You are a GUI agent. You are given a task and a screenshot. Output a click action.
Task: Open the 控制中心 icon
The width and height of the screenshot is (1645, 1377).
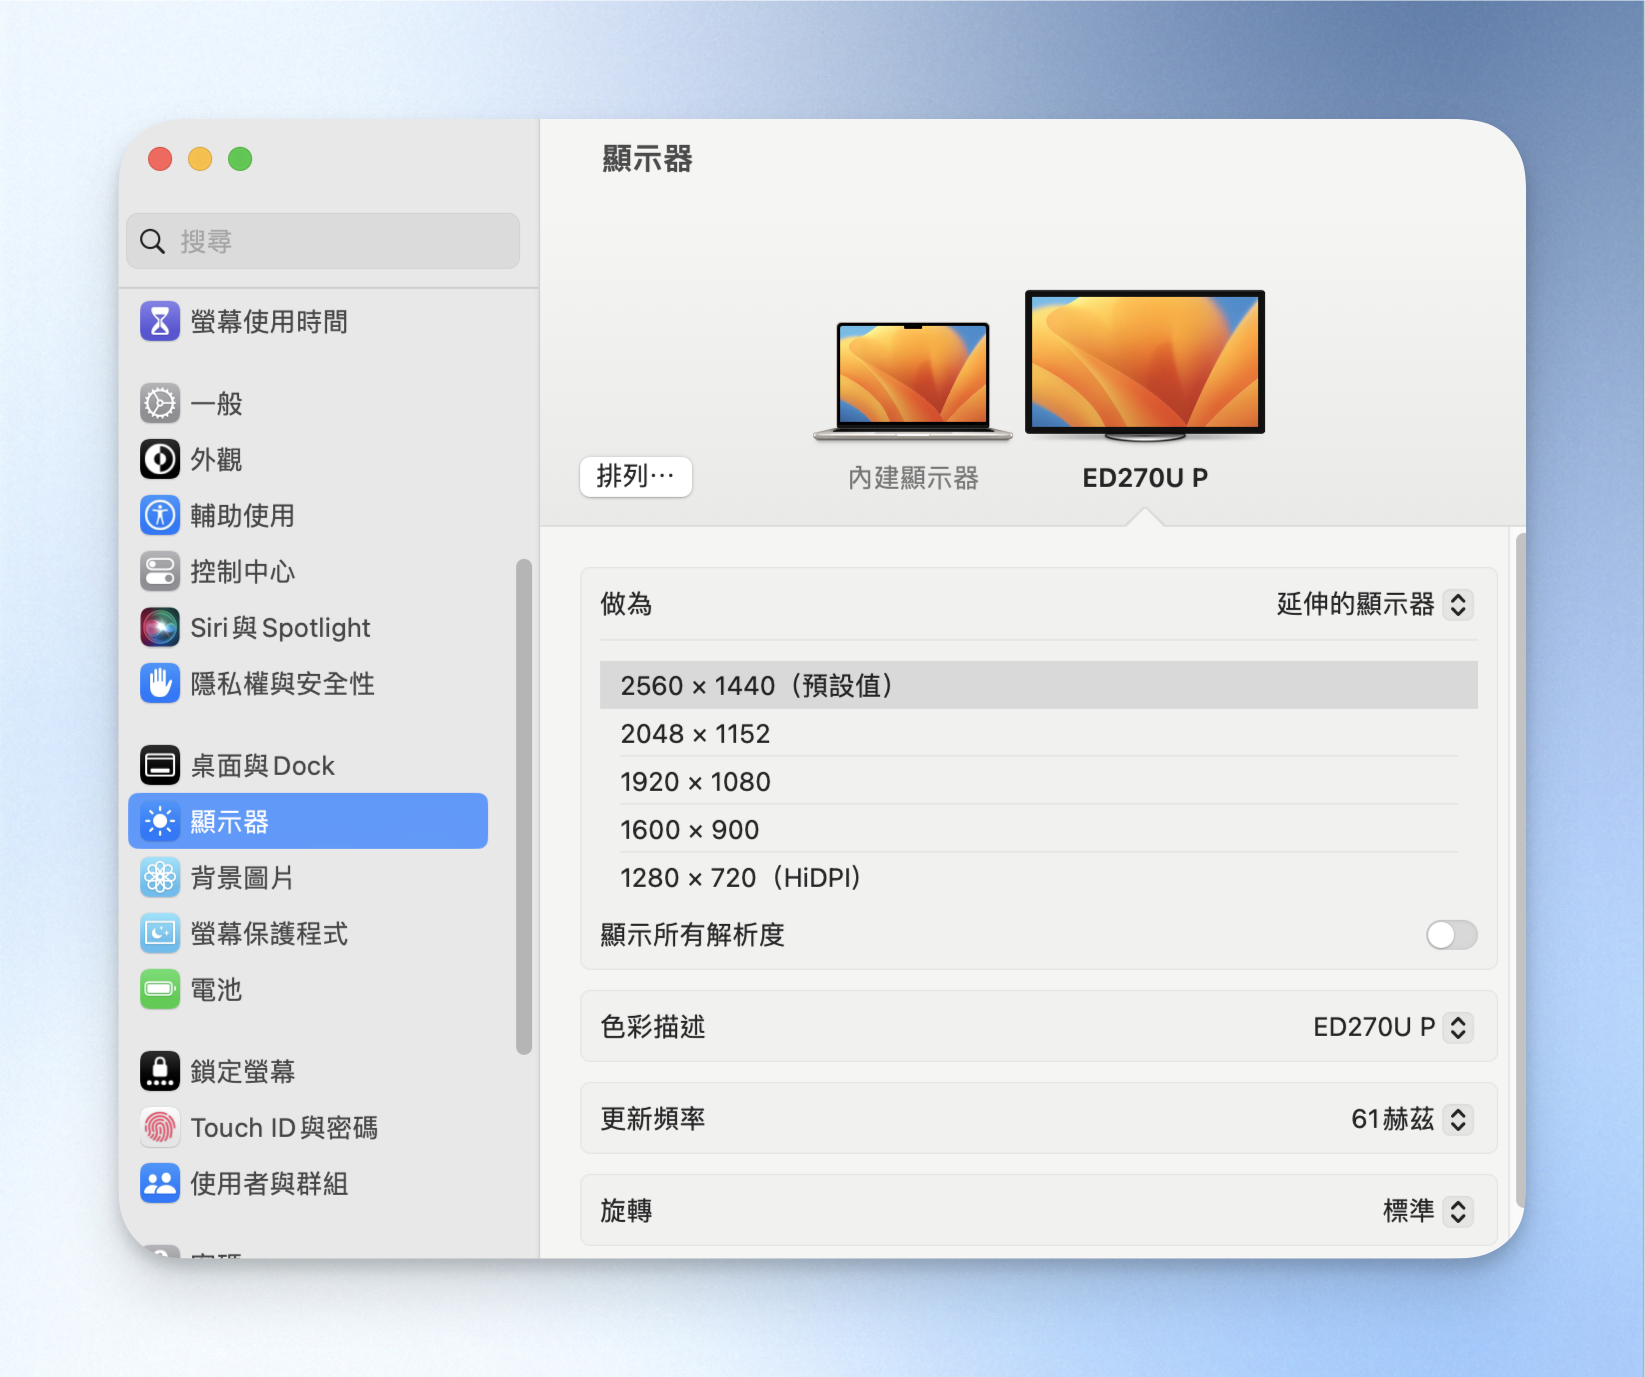[160, 571]
